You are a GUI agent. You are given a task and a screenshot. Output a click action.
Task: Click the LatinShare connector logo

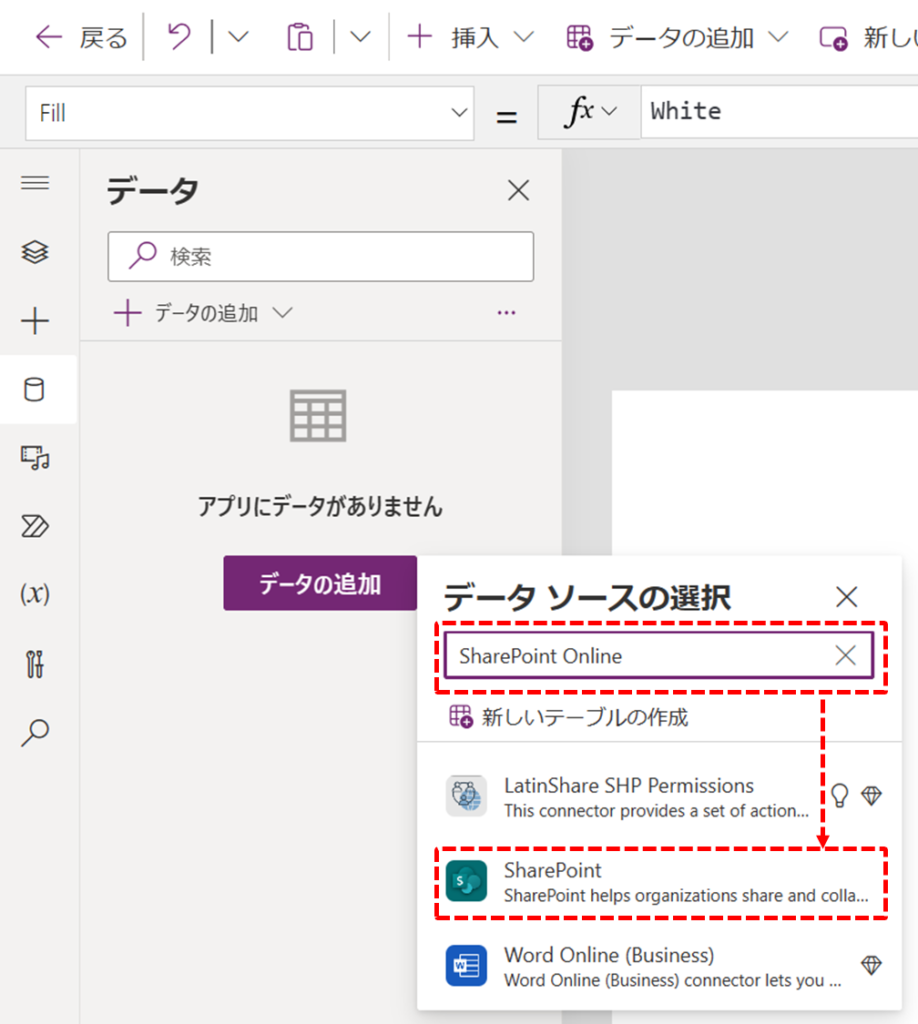click(466, 796)
